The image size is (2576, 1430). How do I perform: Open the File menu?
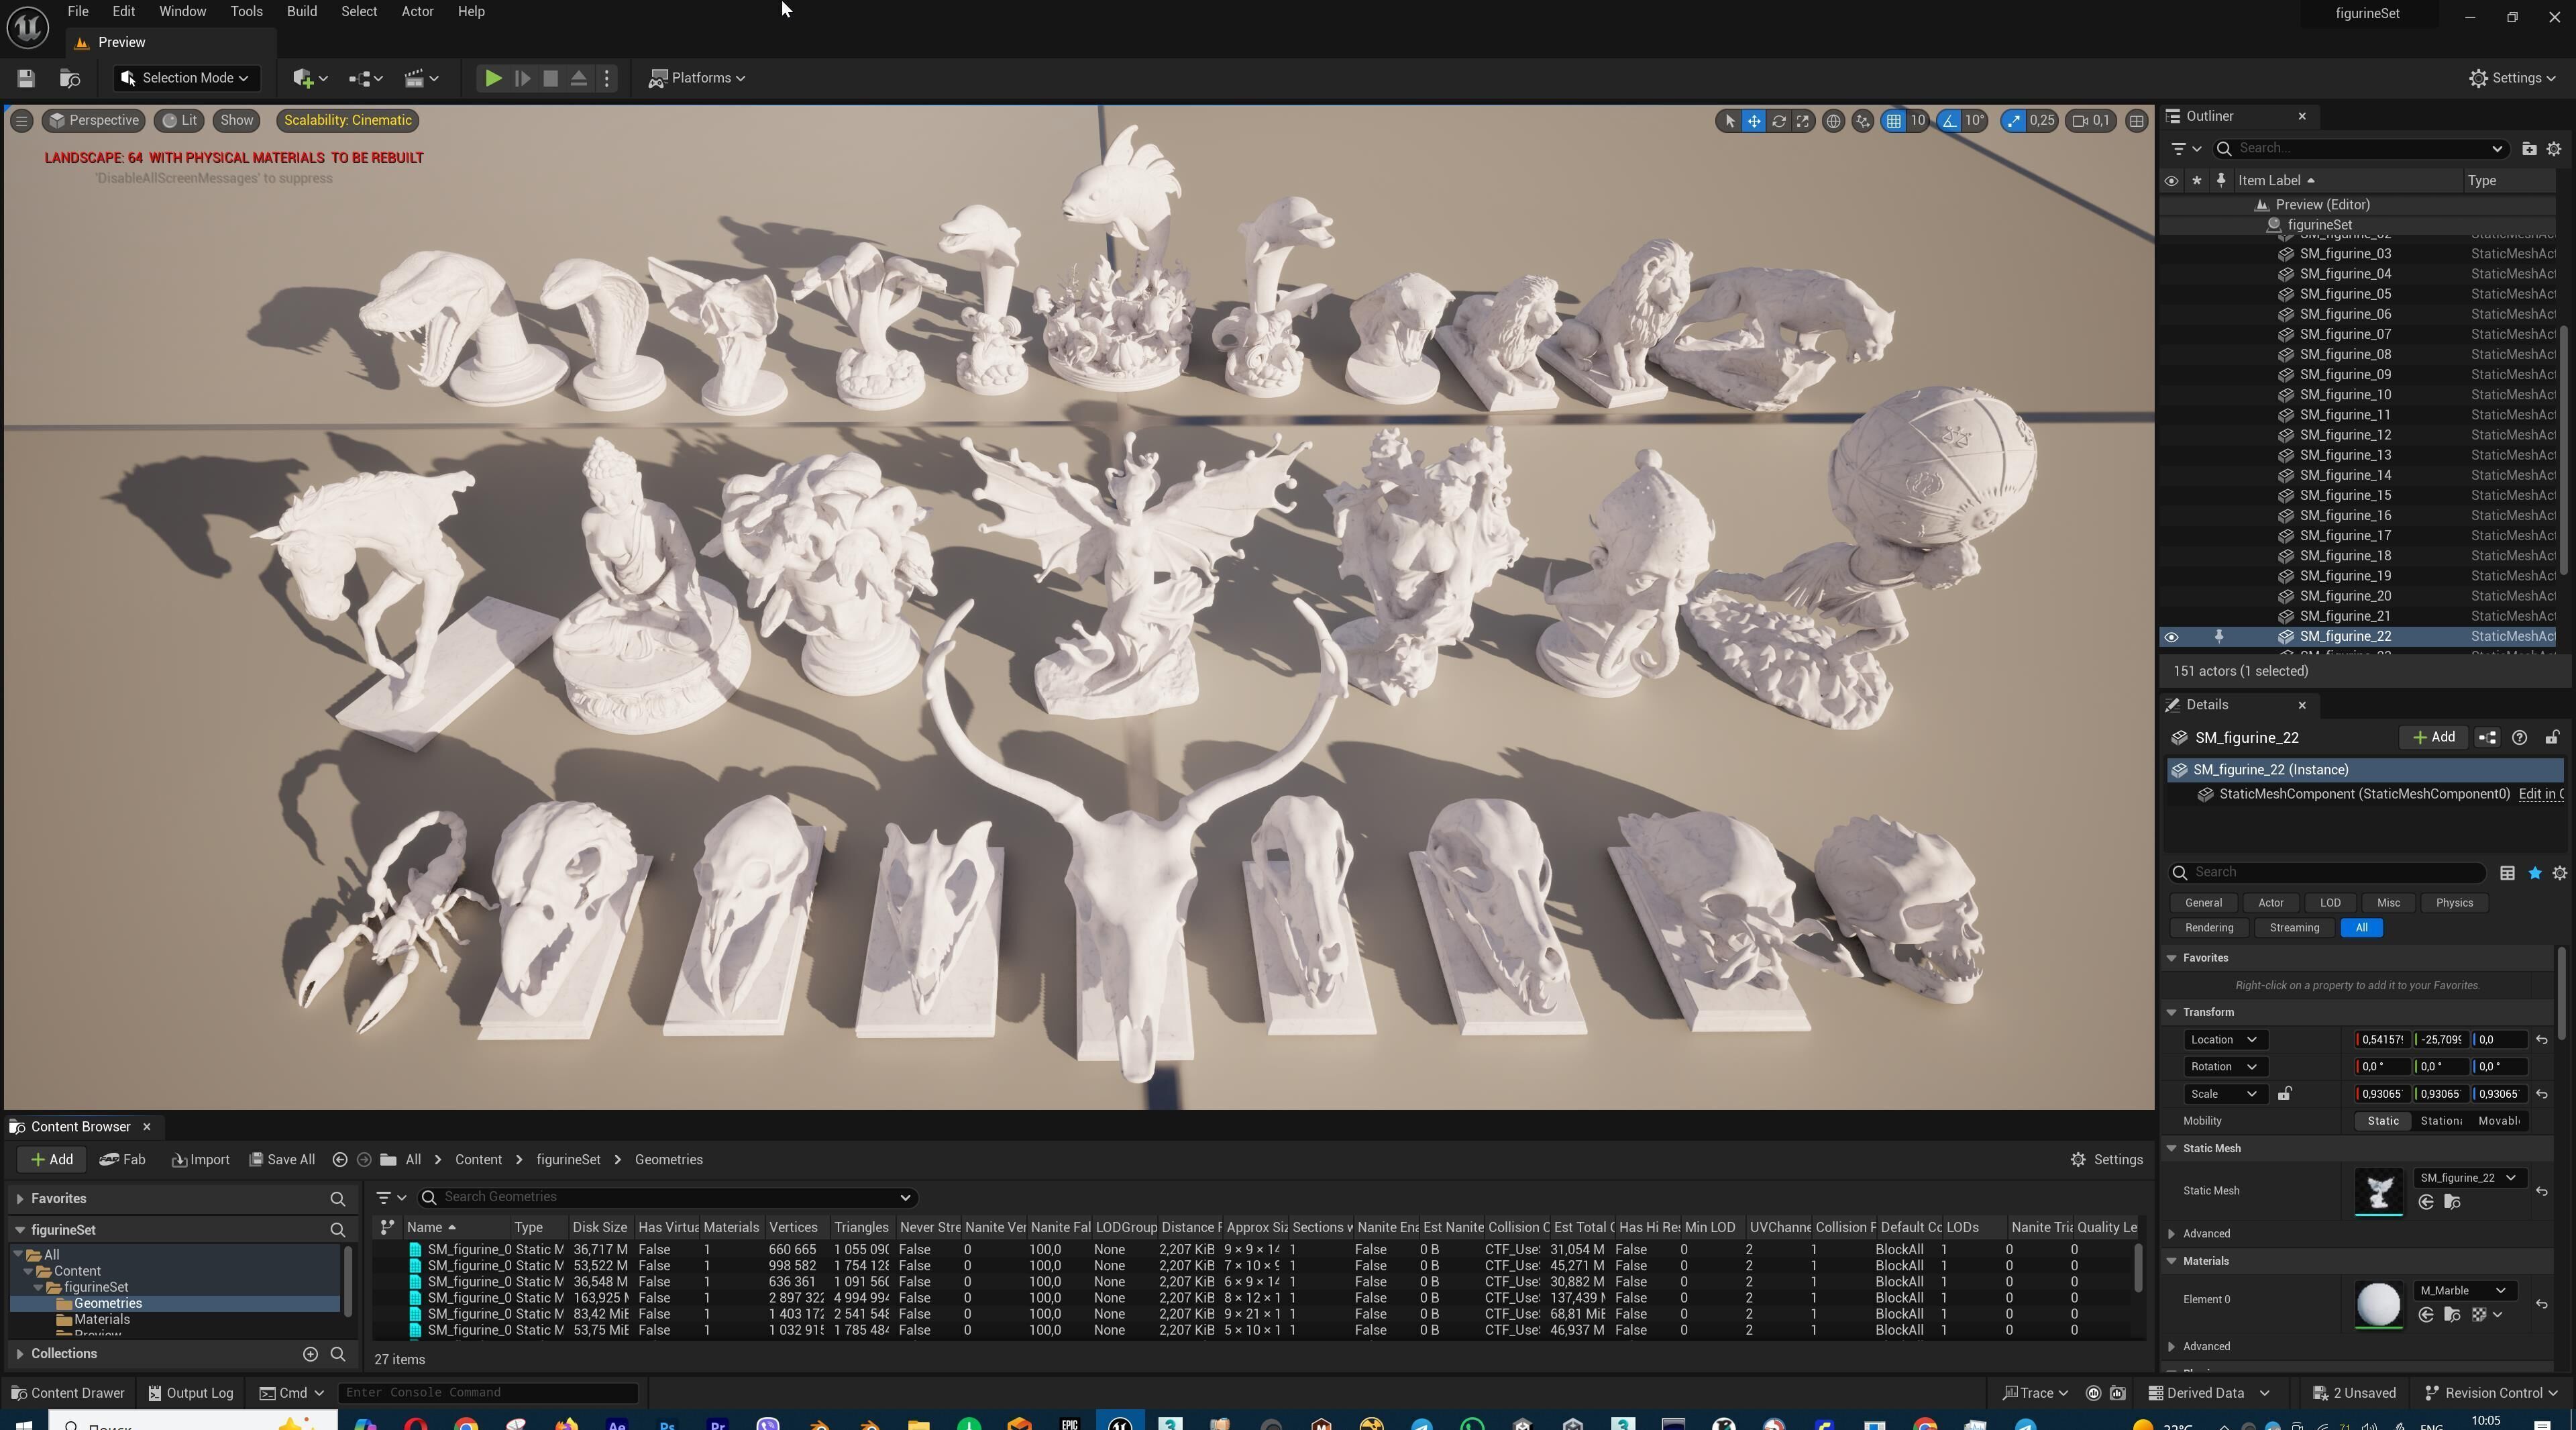pyautogui.click(x=77, y=12)
